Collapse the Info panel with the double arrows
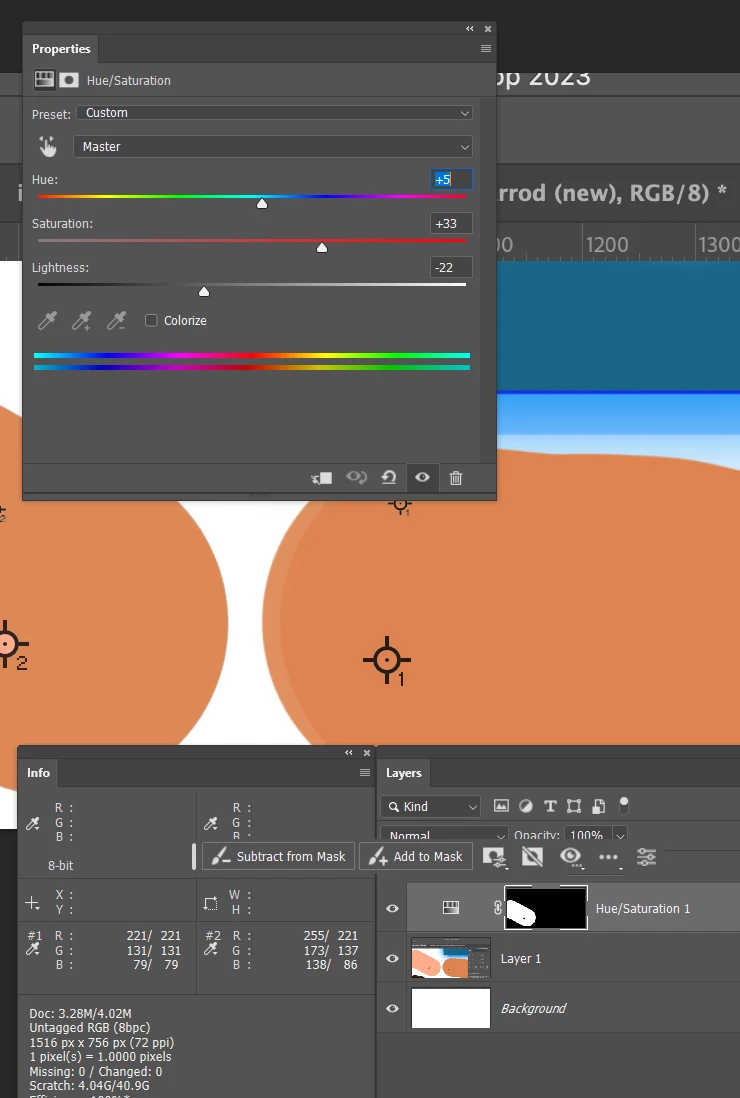Screen dimensions: 740x1098 pyautogui.click(x=349, y=753)
